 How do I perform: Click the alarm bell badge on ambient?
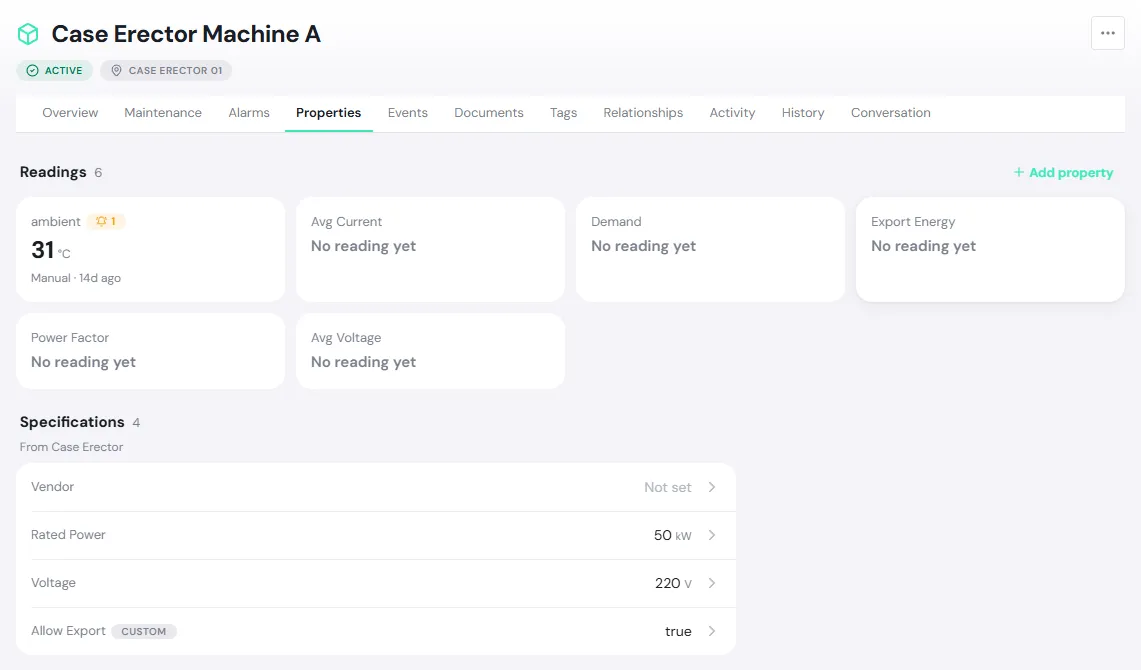[x=106, y=221]
